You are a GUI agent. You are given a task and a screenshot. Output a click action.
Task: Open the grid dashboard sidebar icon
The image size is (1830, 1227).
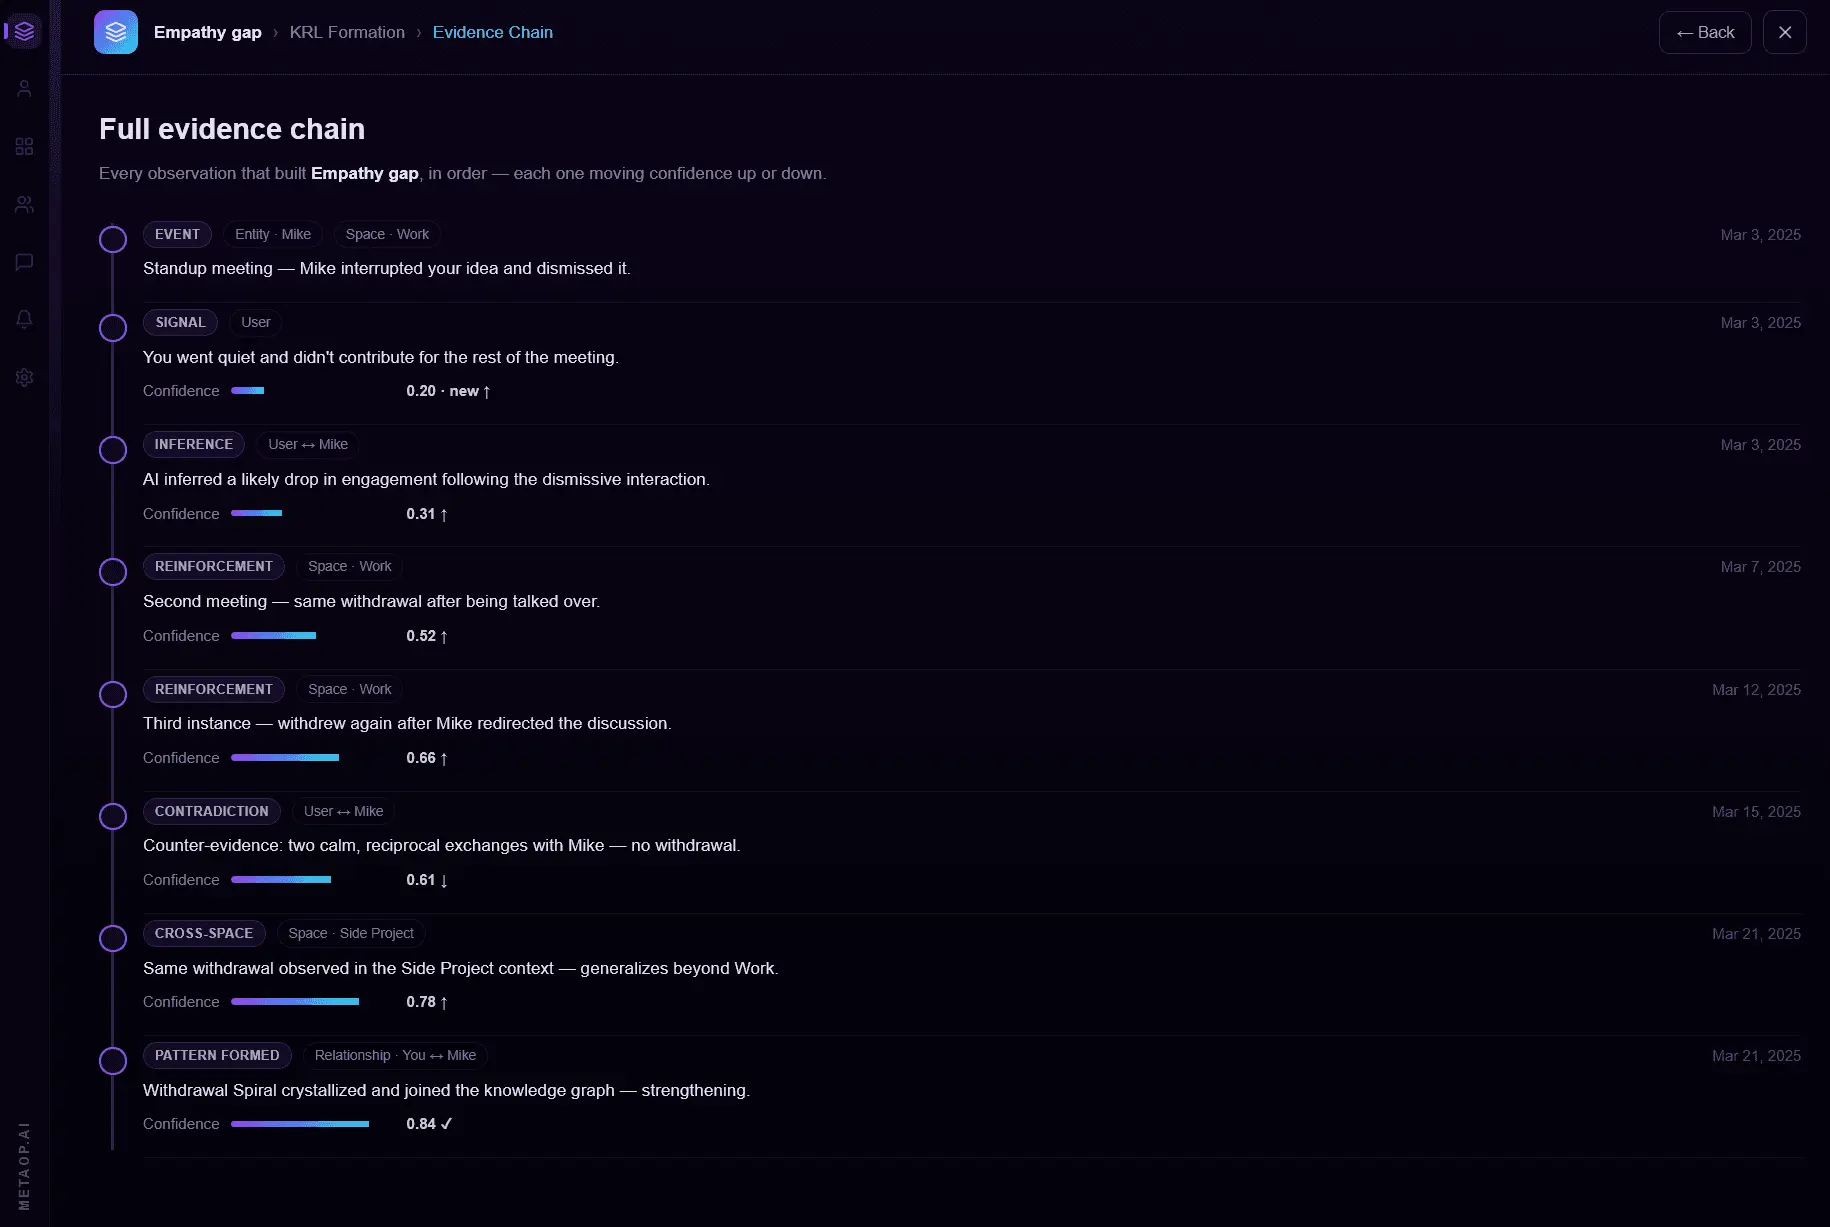point(25,146)
